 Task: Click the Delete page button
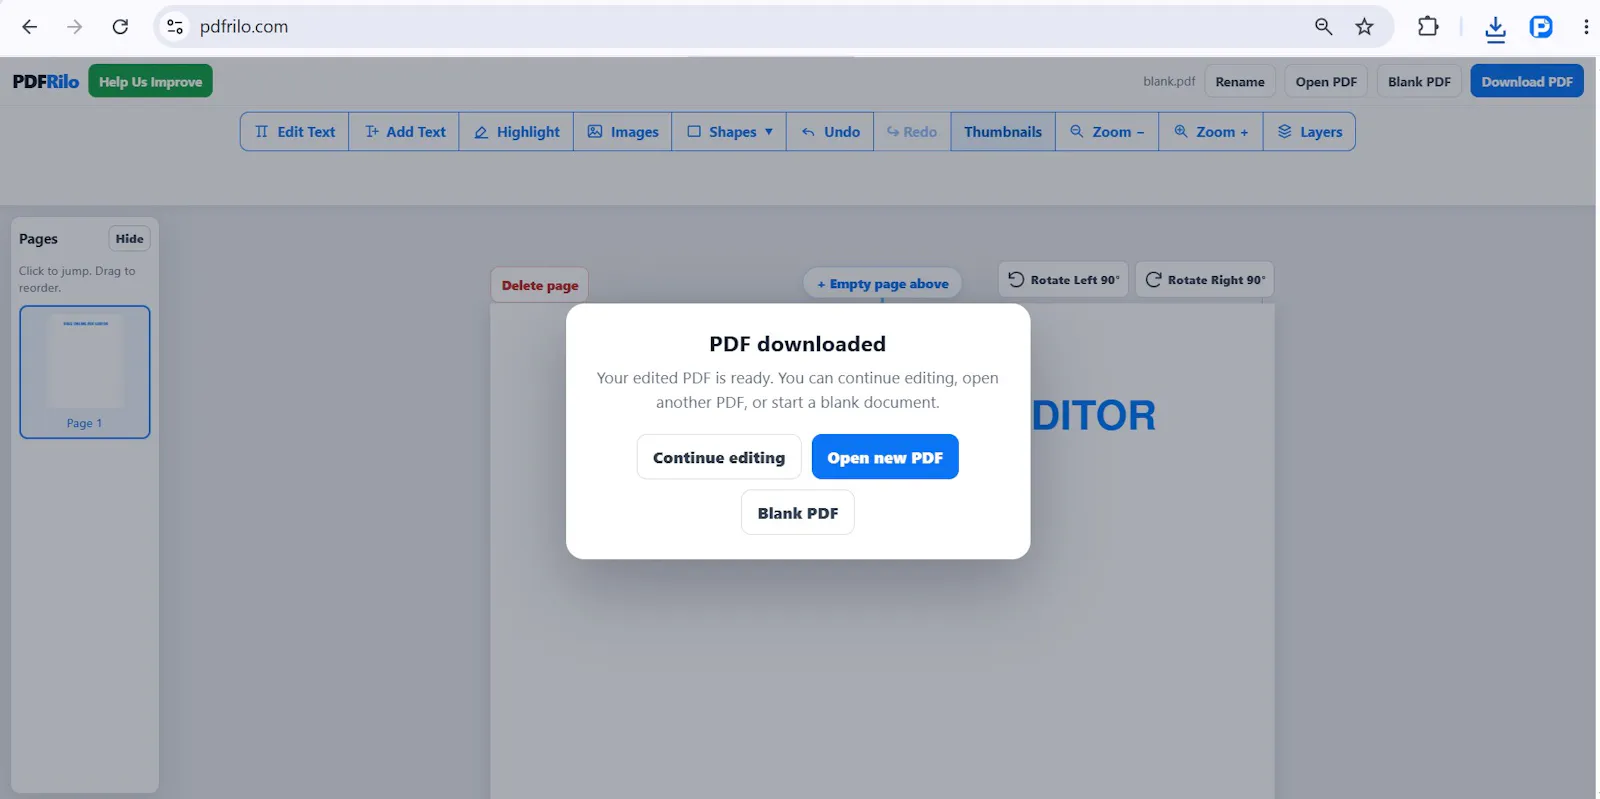pyautogui.click(x=540, y=285)
